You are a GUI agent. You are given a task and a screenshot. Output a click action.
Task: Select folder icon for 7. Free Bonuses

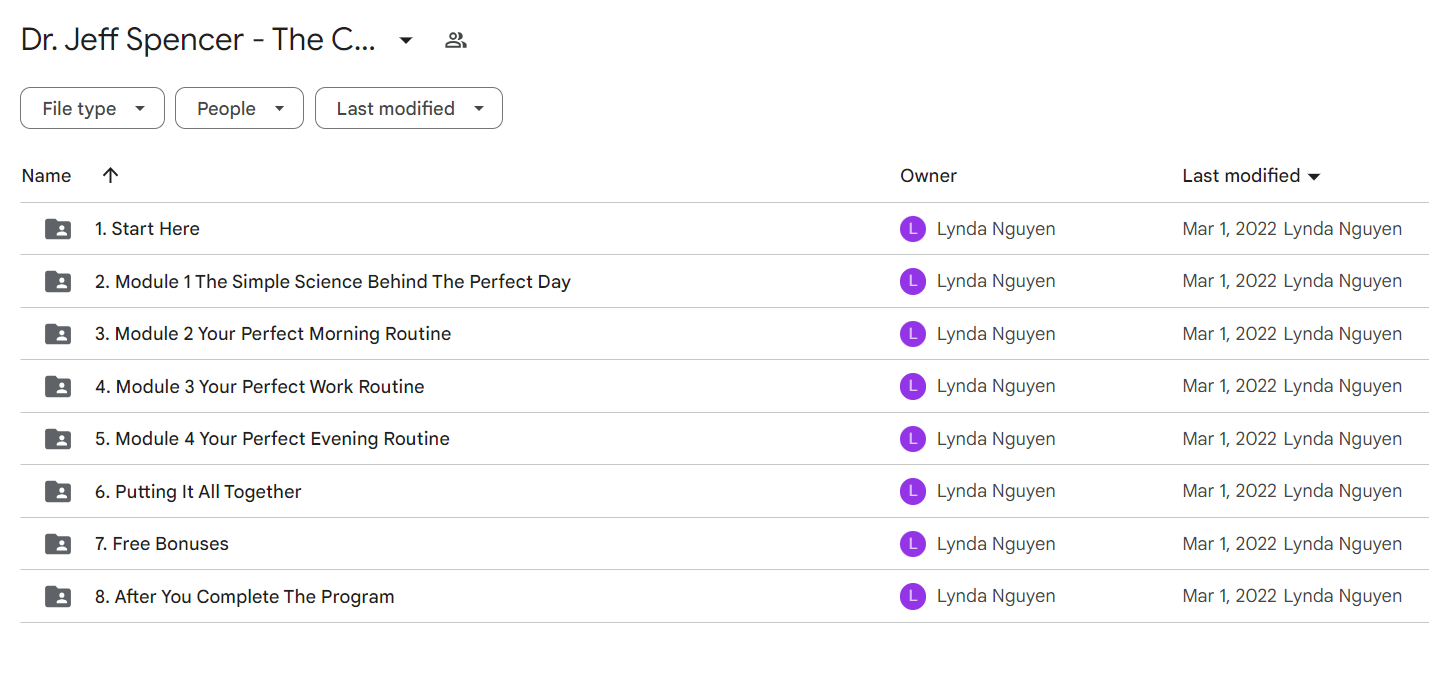pyautogui.click(x=59, y=544)
